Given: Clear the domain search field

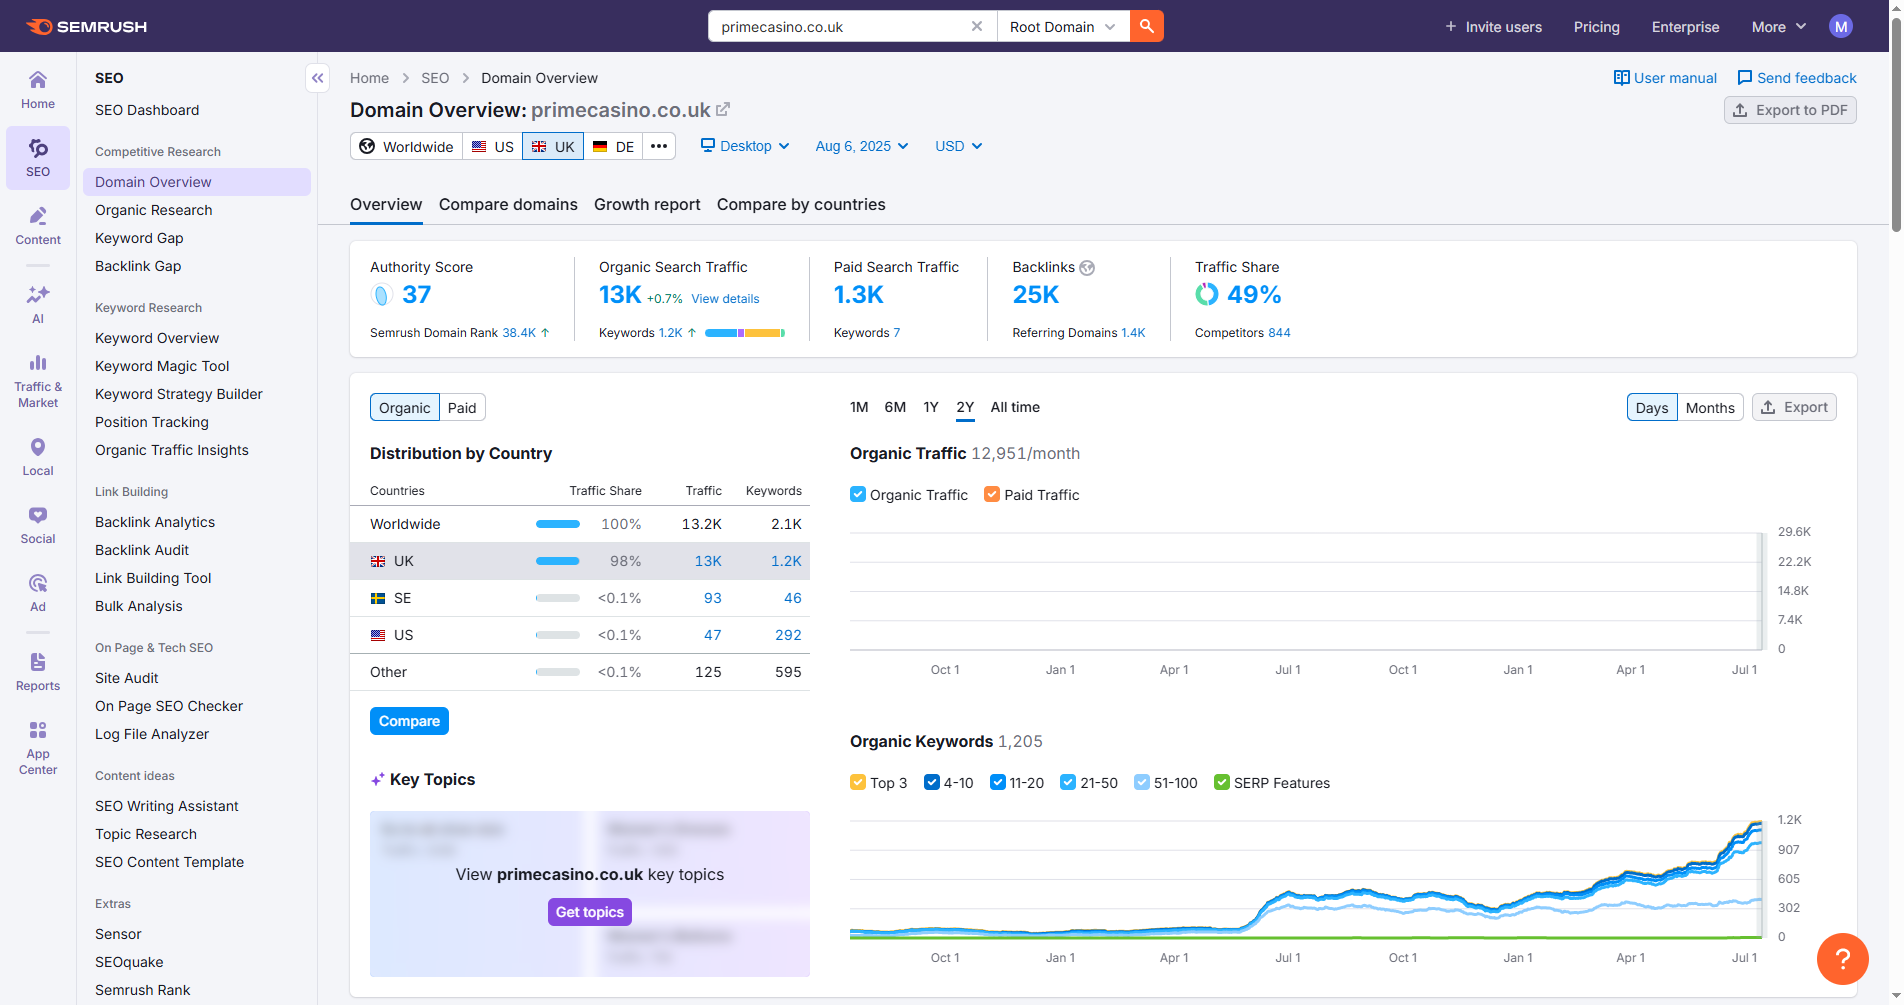Looking at the screenshot, I should pos(976,27).
